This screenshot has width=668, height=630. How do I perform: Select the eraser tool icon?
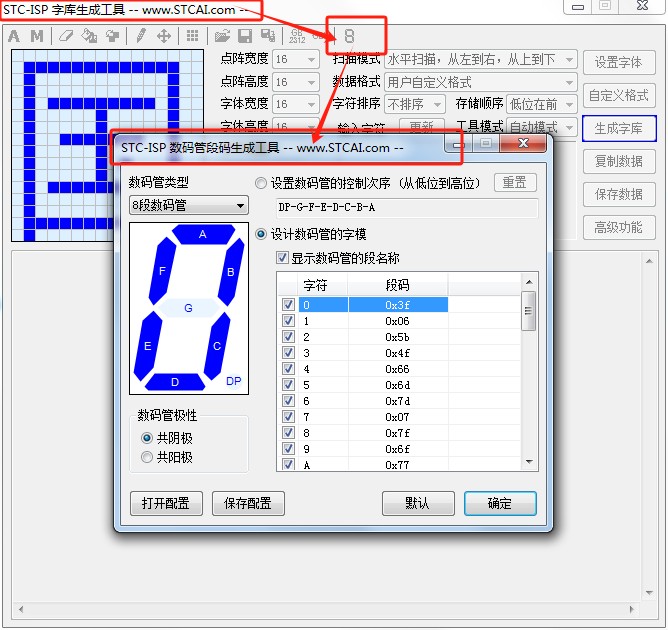(66, 36)
